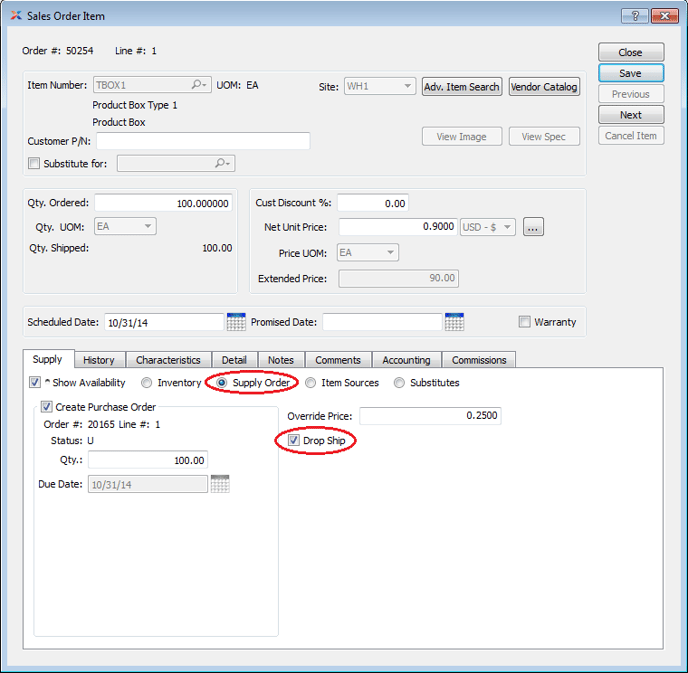Click the Adv. Item Search button
This screenshot has height=673, width=688.
461,87
